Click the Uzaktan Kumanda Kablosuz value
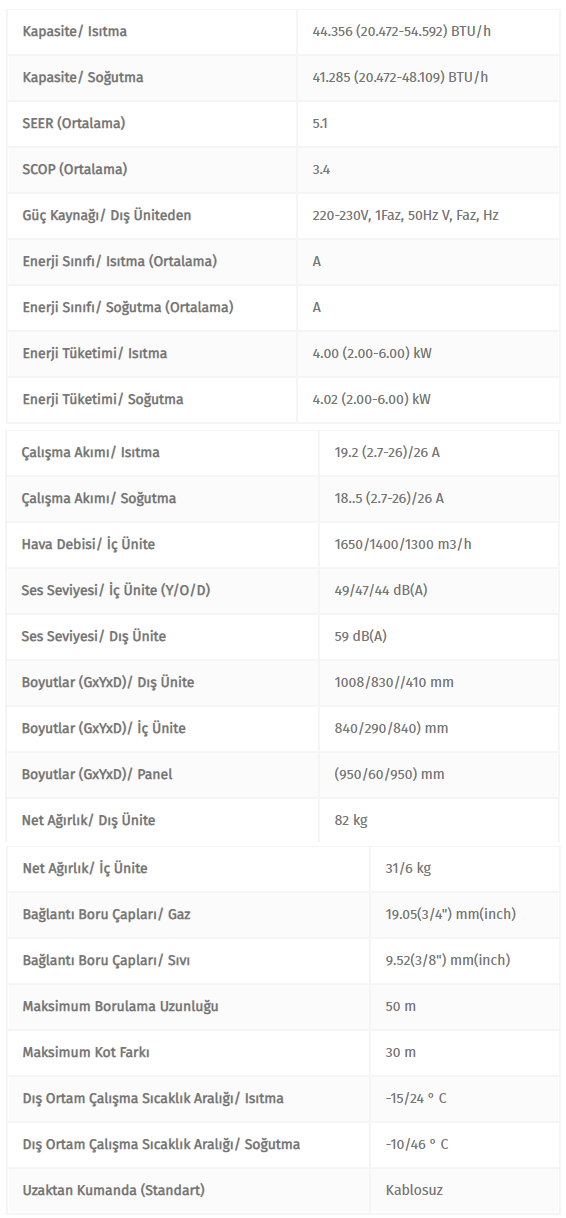This screenshot has width=566, height=1218. point(414,1191)
